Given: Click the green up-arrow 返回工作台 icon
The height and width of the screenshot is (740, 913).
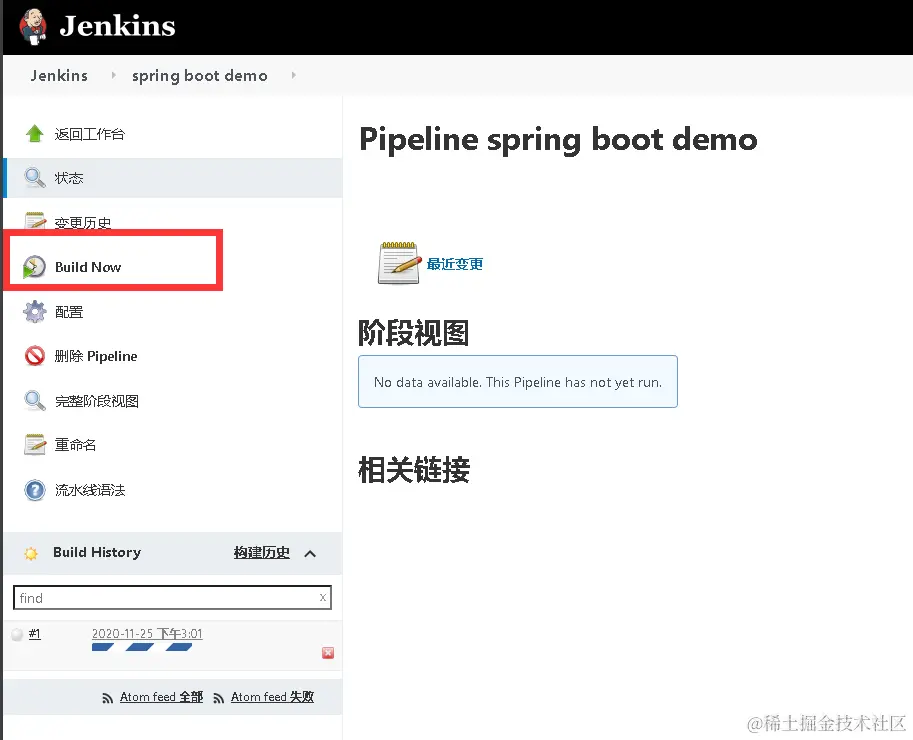Looking at the screenshot, I should pos(35,134).
